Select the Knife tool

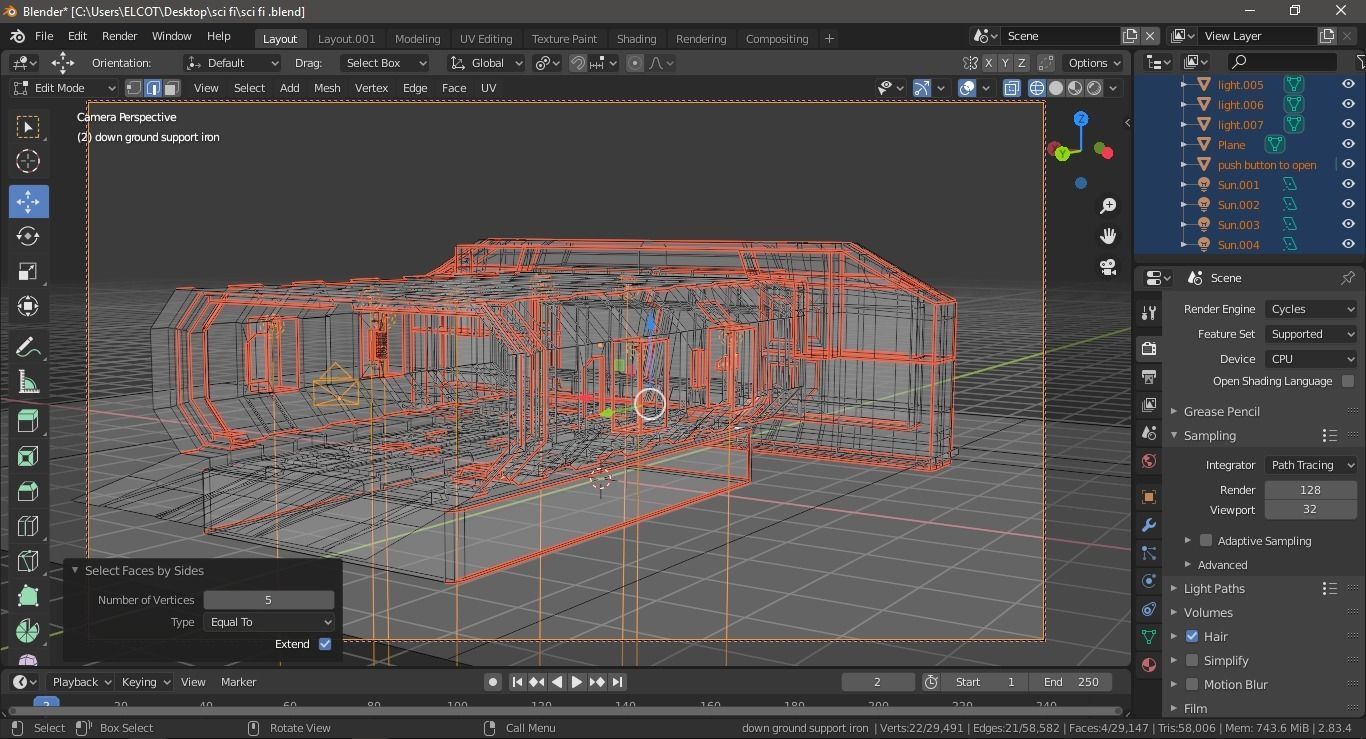[28, 561]
